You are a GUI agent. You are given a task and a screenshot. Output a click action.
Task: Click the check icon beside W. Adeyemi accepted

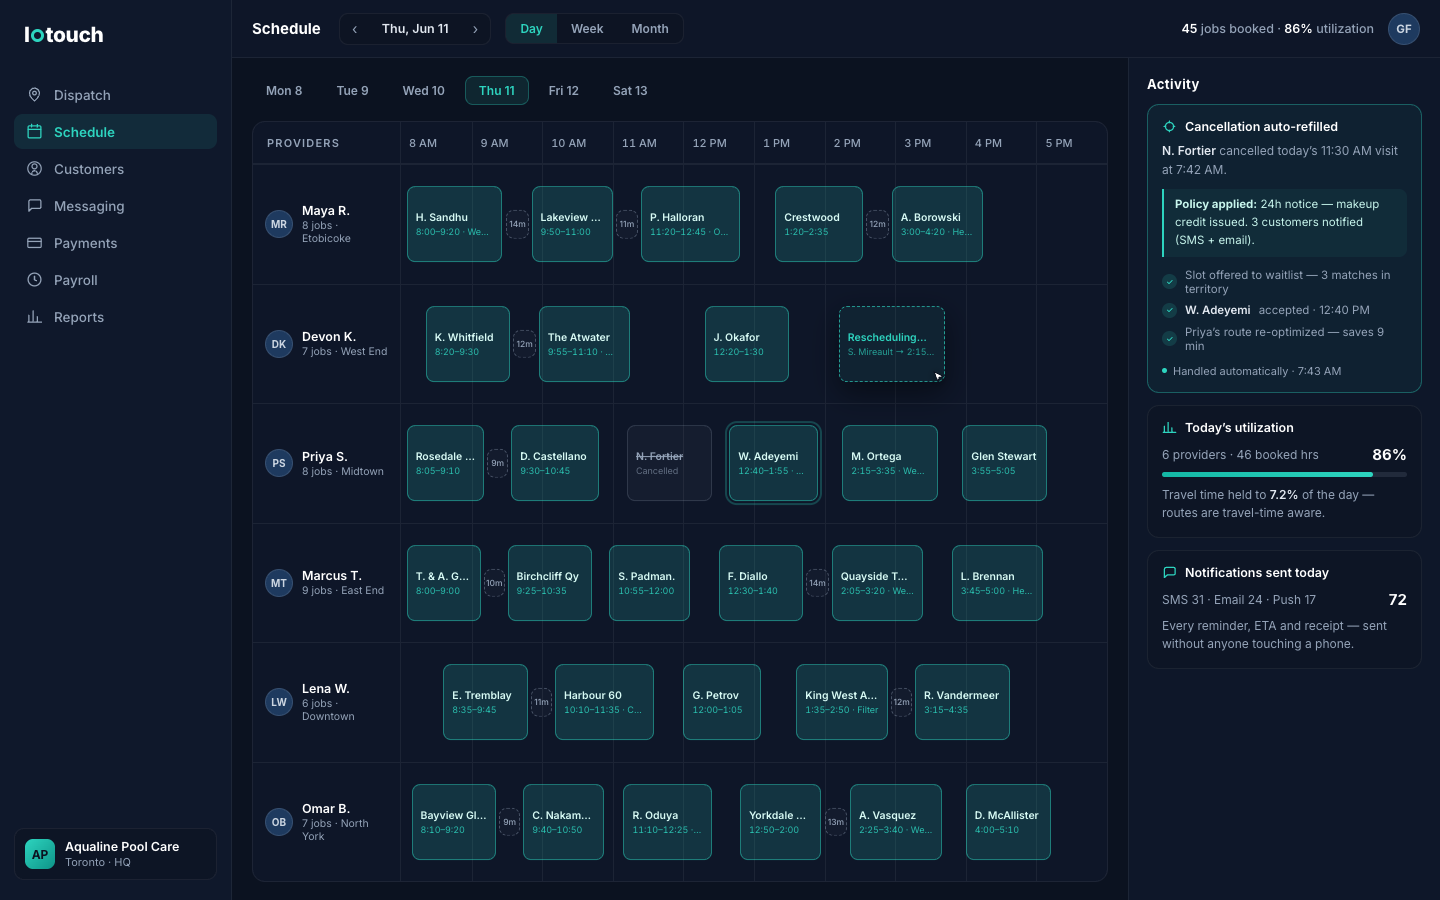point(1169,310)
